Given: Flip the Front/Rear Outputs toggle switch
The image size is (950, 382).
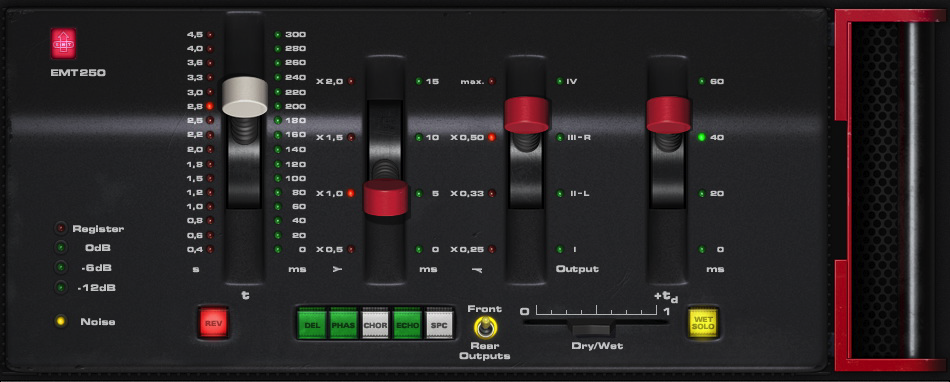Looking at the screenshot, I should [484, 328].
